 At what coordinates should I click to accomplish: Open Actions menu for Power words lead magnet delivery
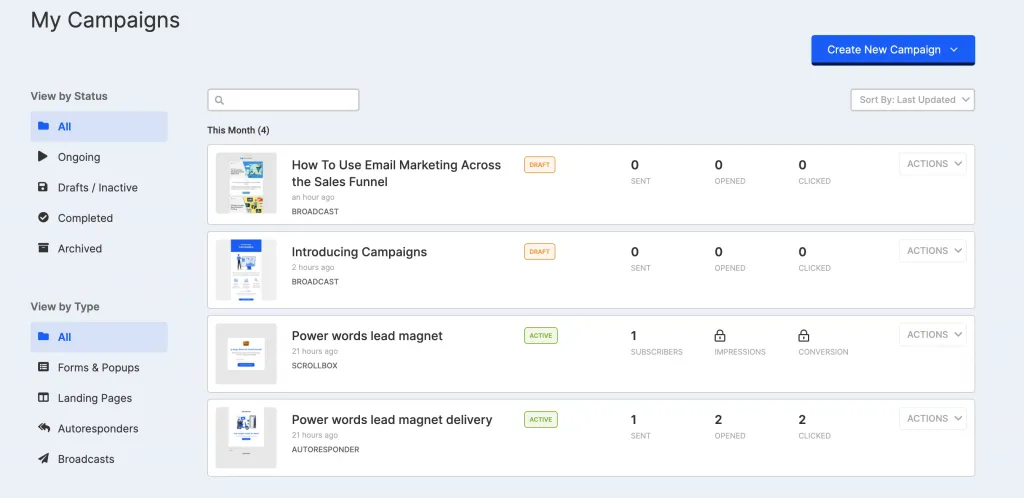coord(933,418)
